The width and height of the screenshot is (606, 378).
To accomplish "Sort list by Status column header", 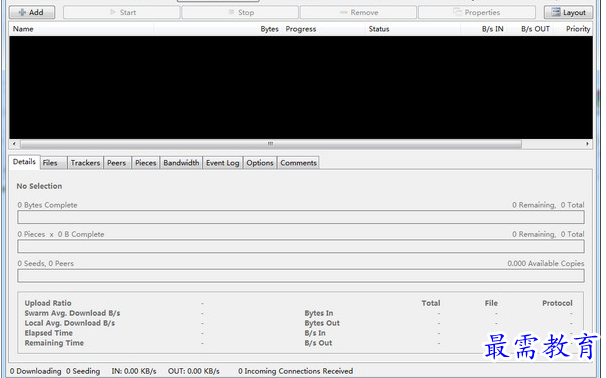I will [413, 29].
